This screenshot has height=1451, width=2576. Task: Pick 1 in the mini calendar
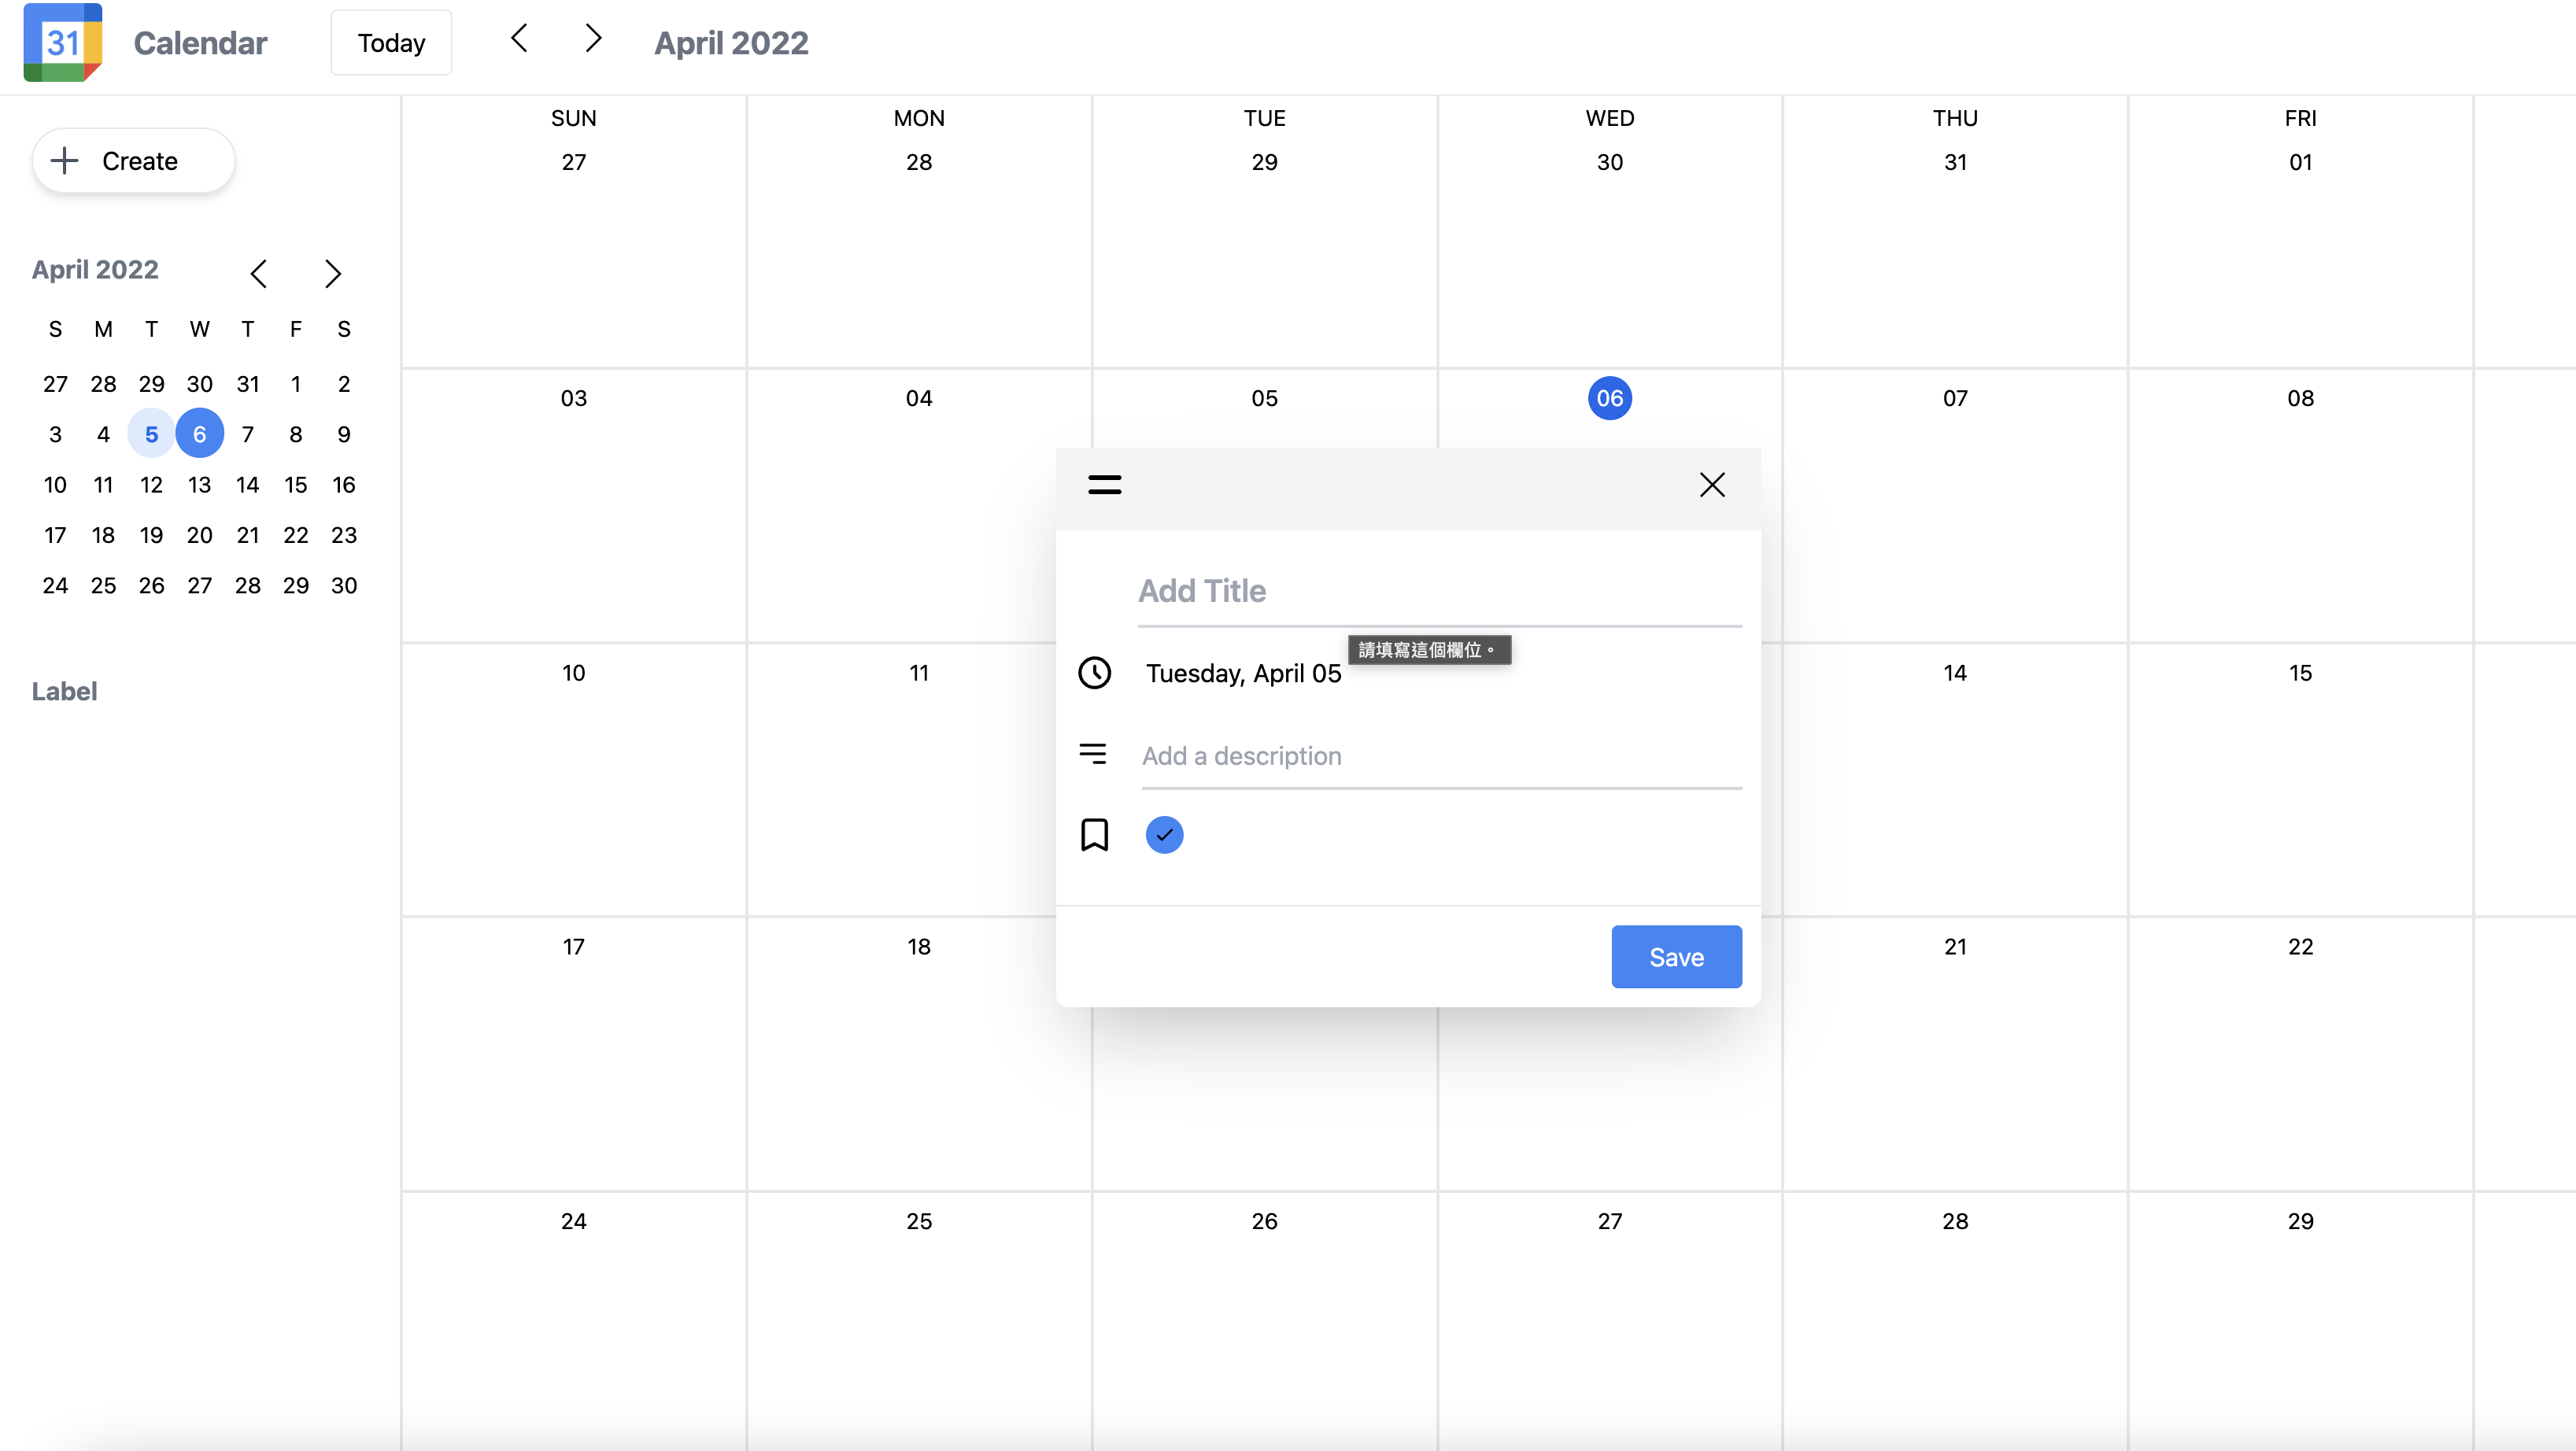pos(295,384)
